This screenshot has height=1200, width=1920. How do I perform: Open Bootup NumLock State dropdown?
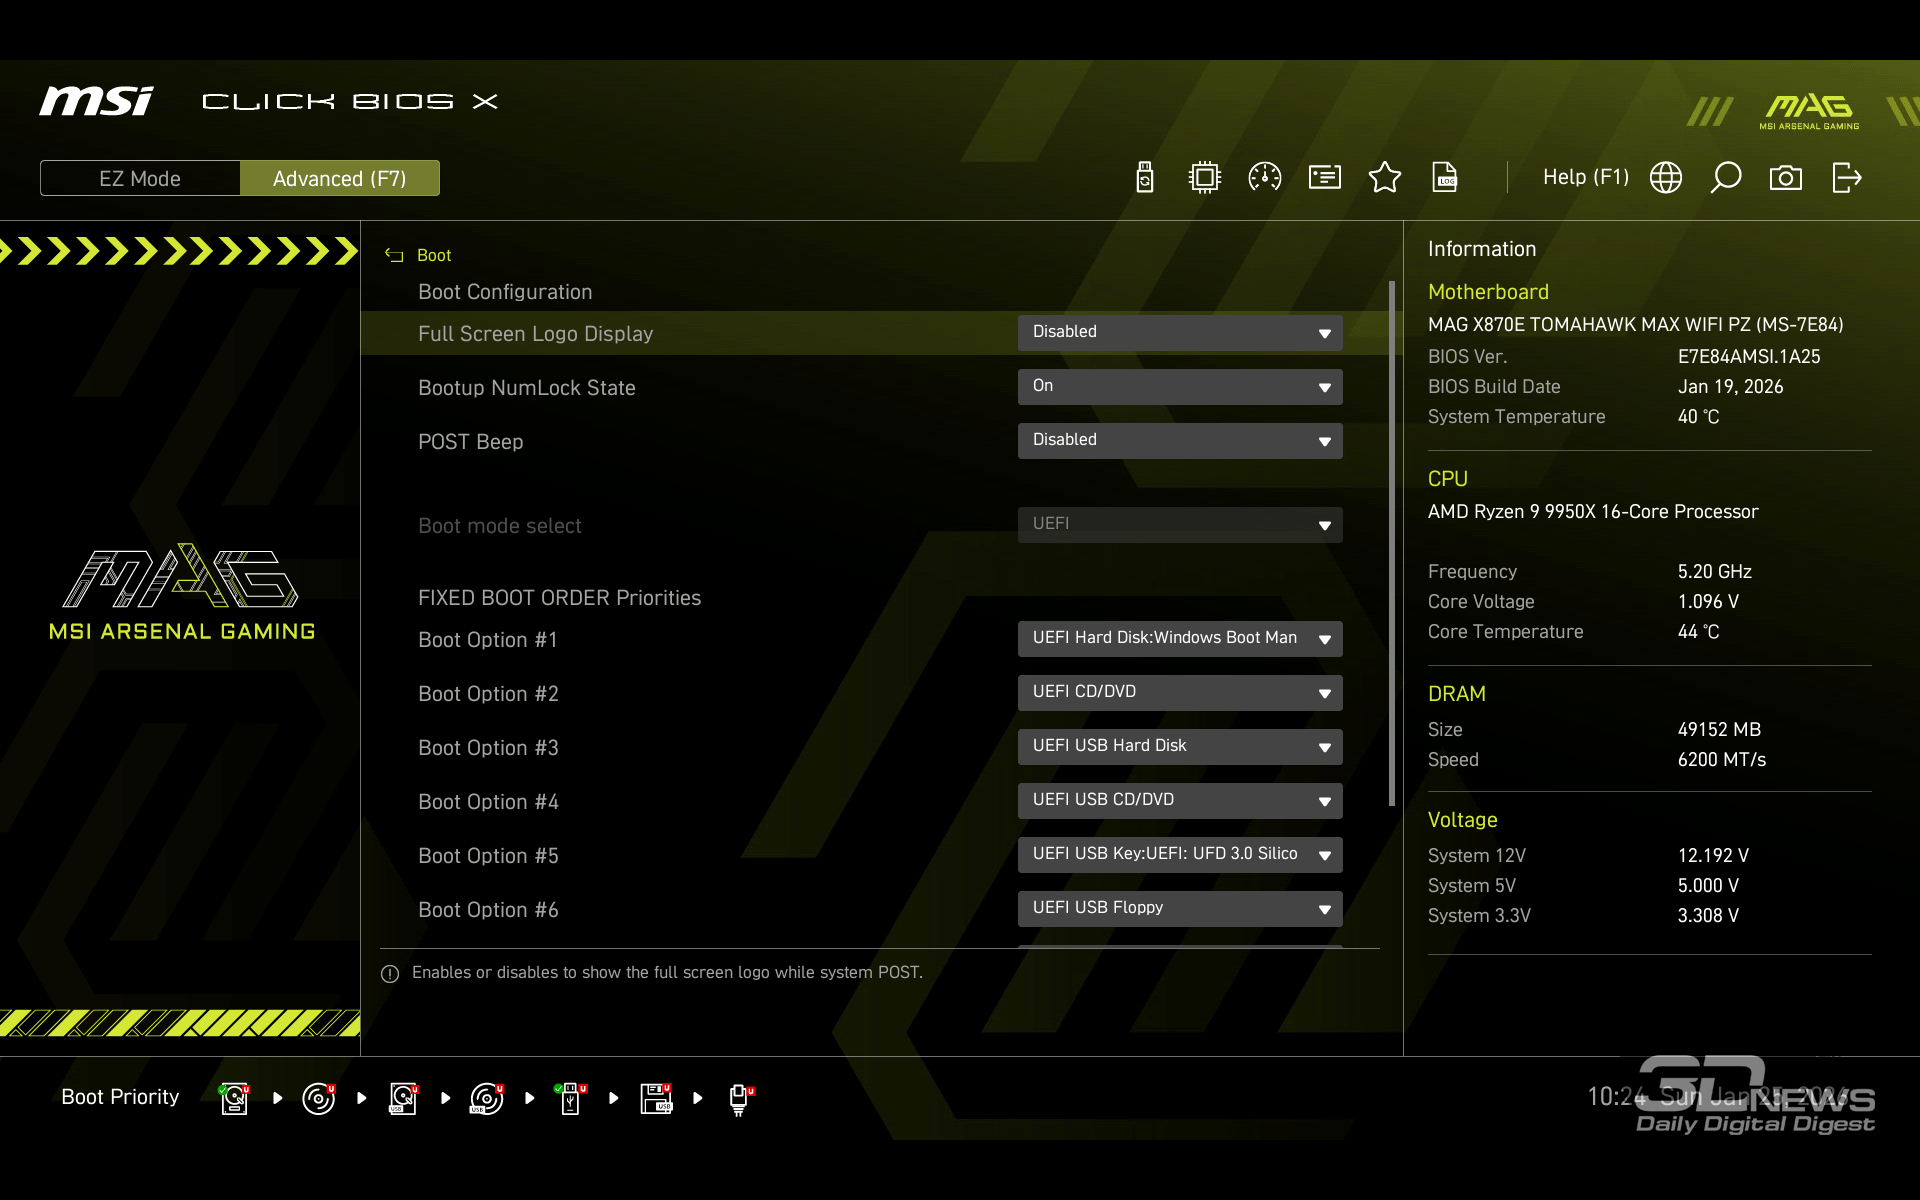(1180, 387)
